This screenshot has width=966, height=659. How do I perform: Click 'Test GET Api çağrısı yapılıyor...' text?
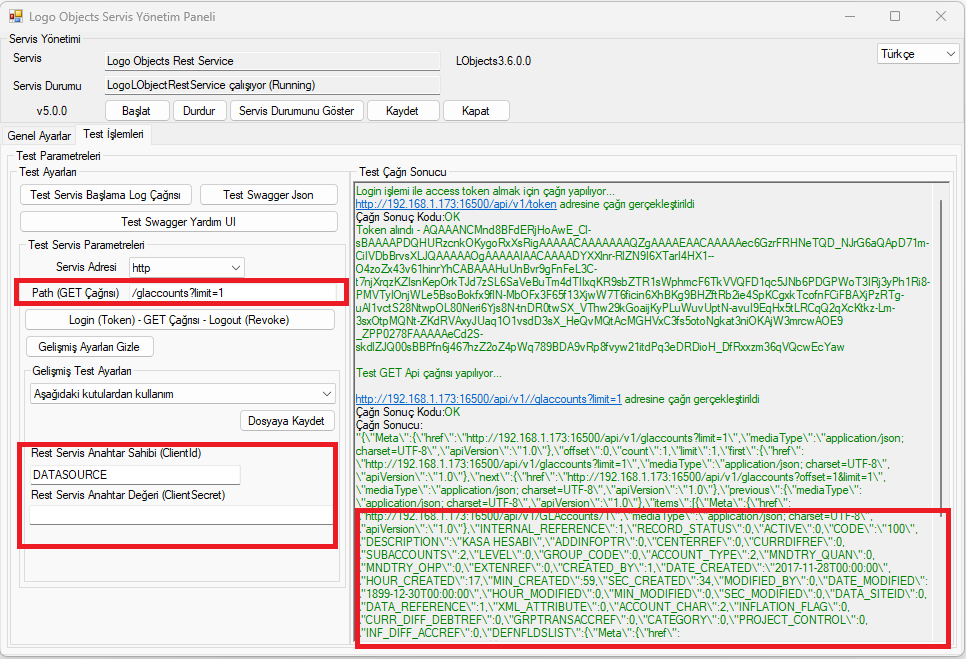(429, 373)
